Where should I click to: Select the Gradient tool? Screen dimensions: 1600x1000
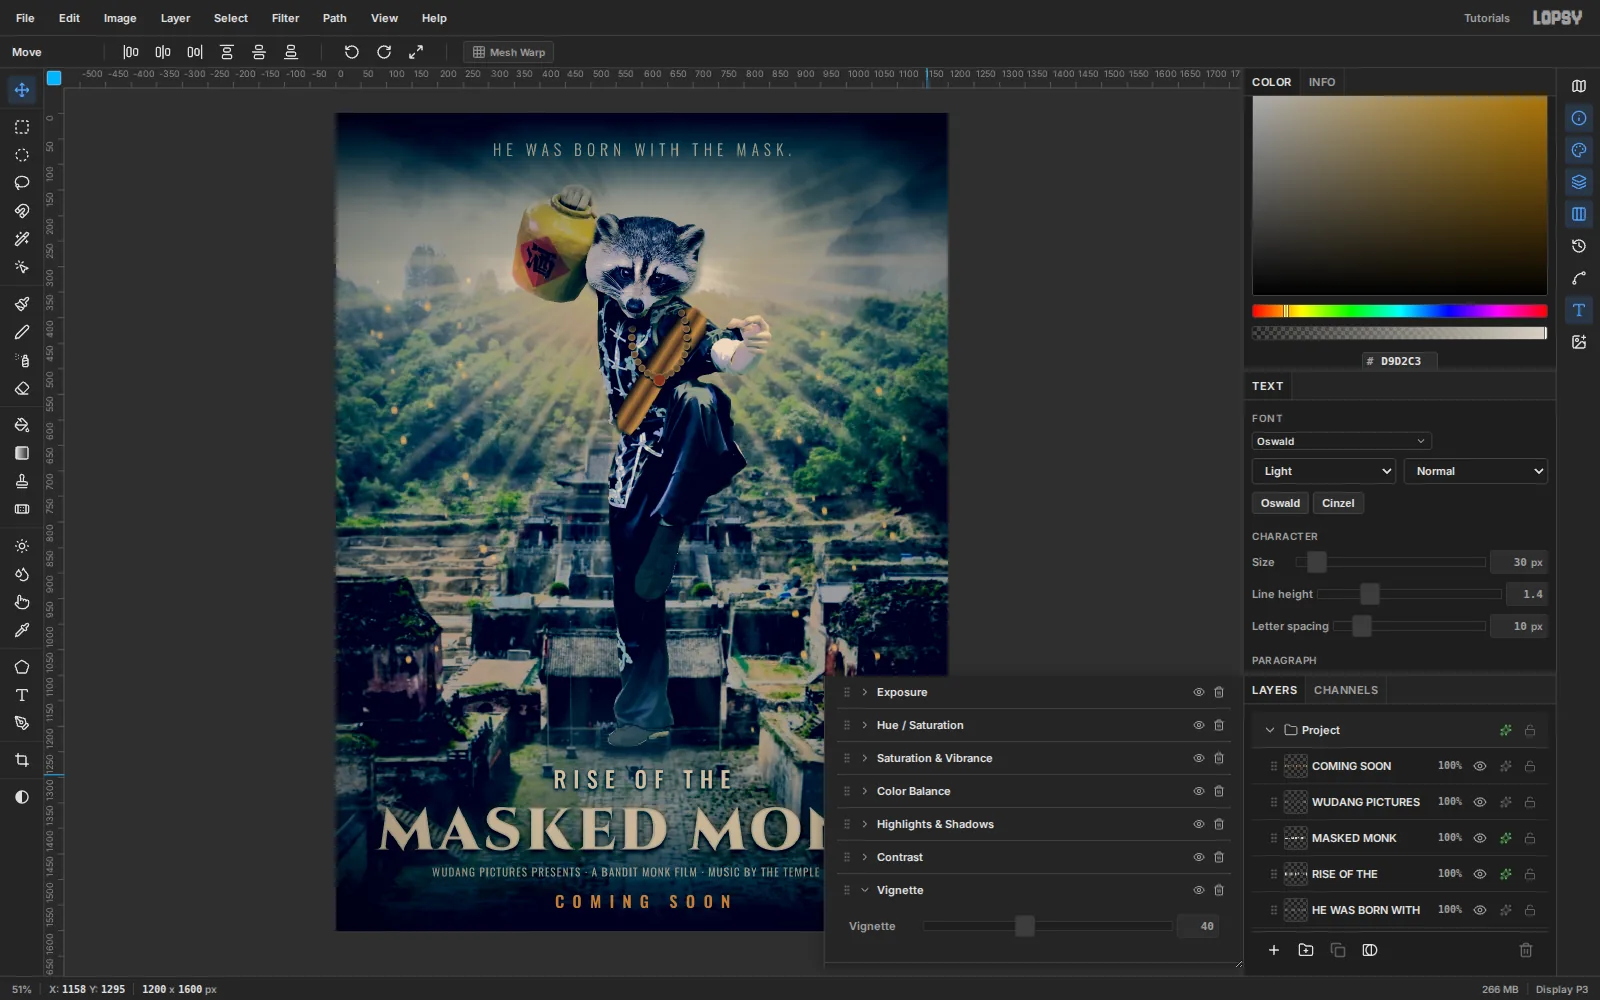[x=21, y=453]
